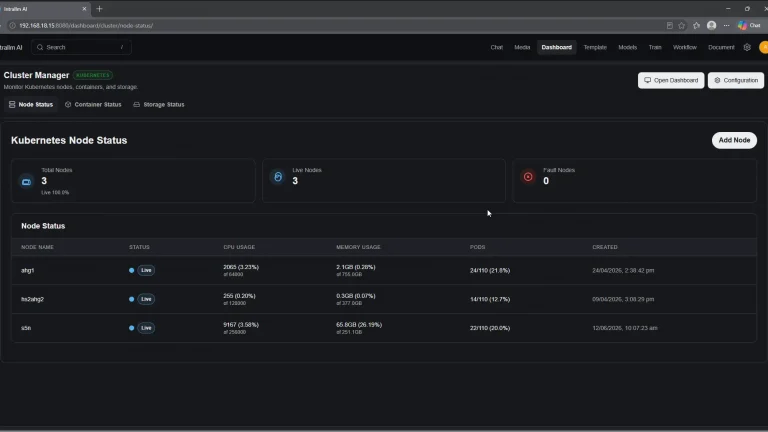Click the CREATED column header
This screenshot has height=432, width=768.
click(605, 247)
